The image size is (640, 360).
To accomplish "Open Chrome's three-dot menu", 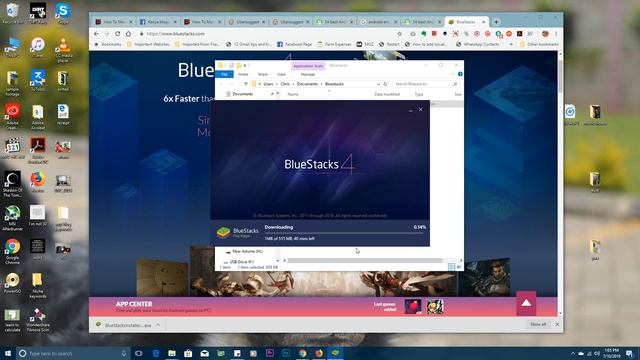I will [556, 34].
